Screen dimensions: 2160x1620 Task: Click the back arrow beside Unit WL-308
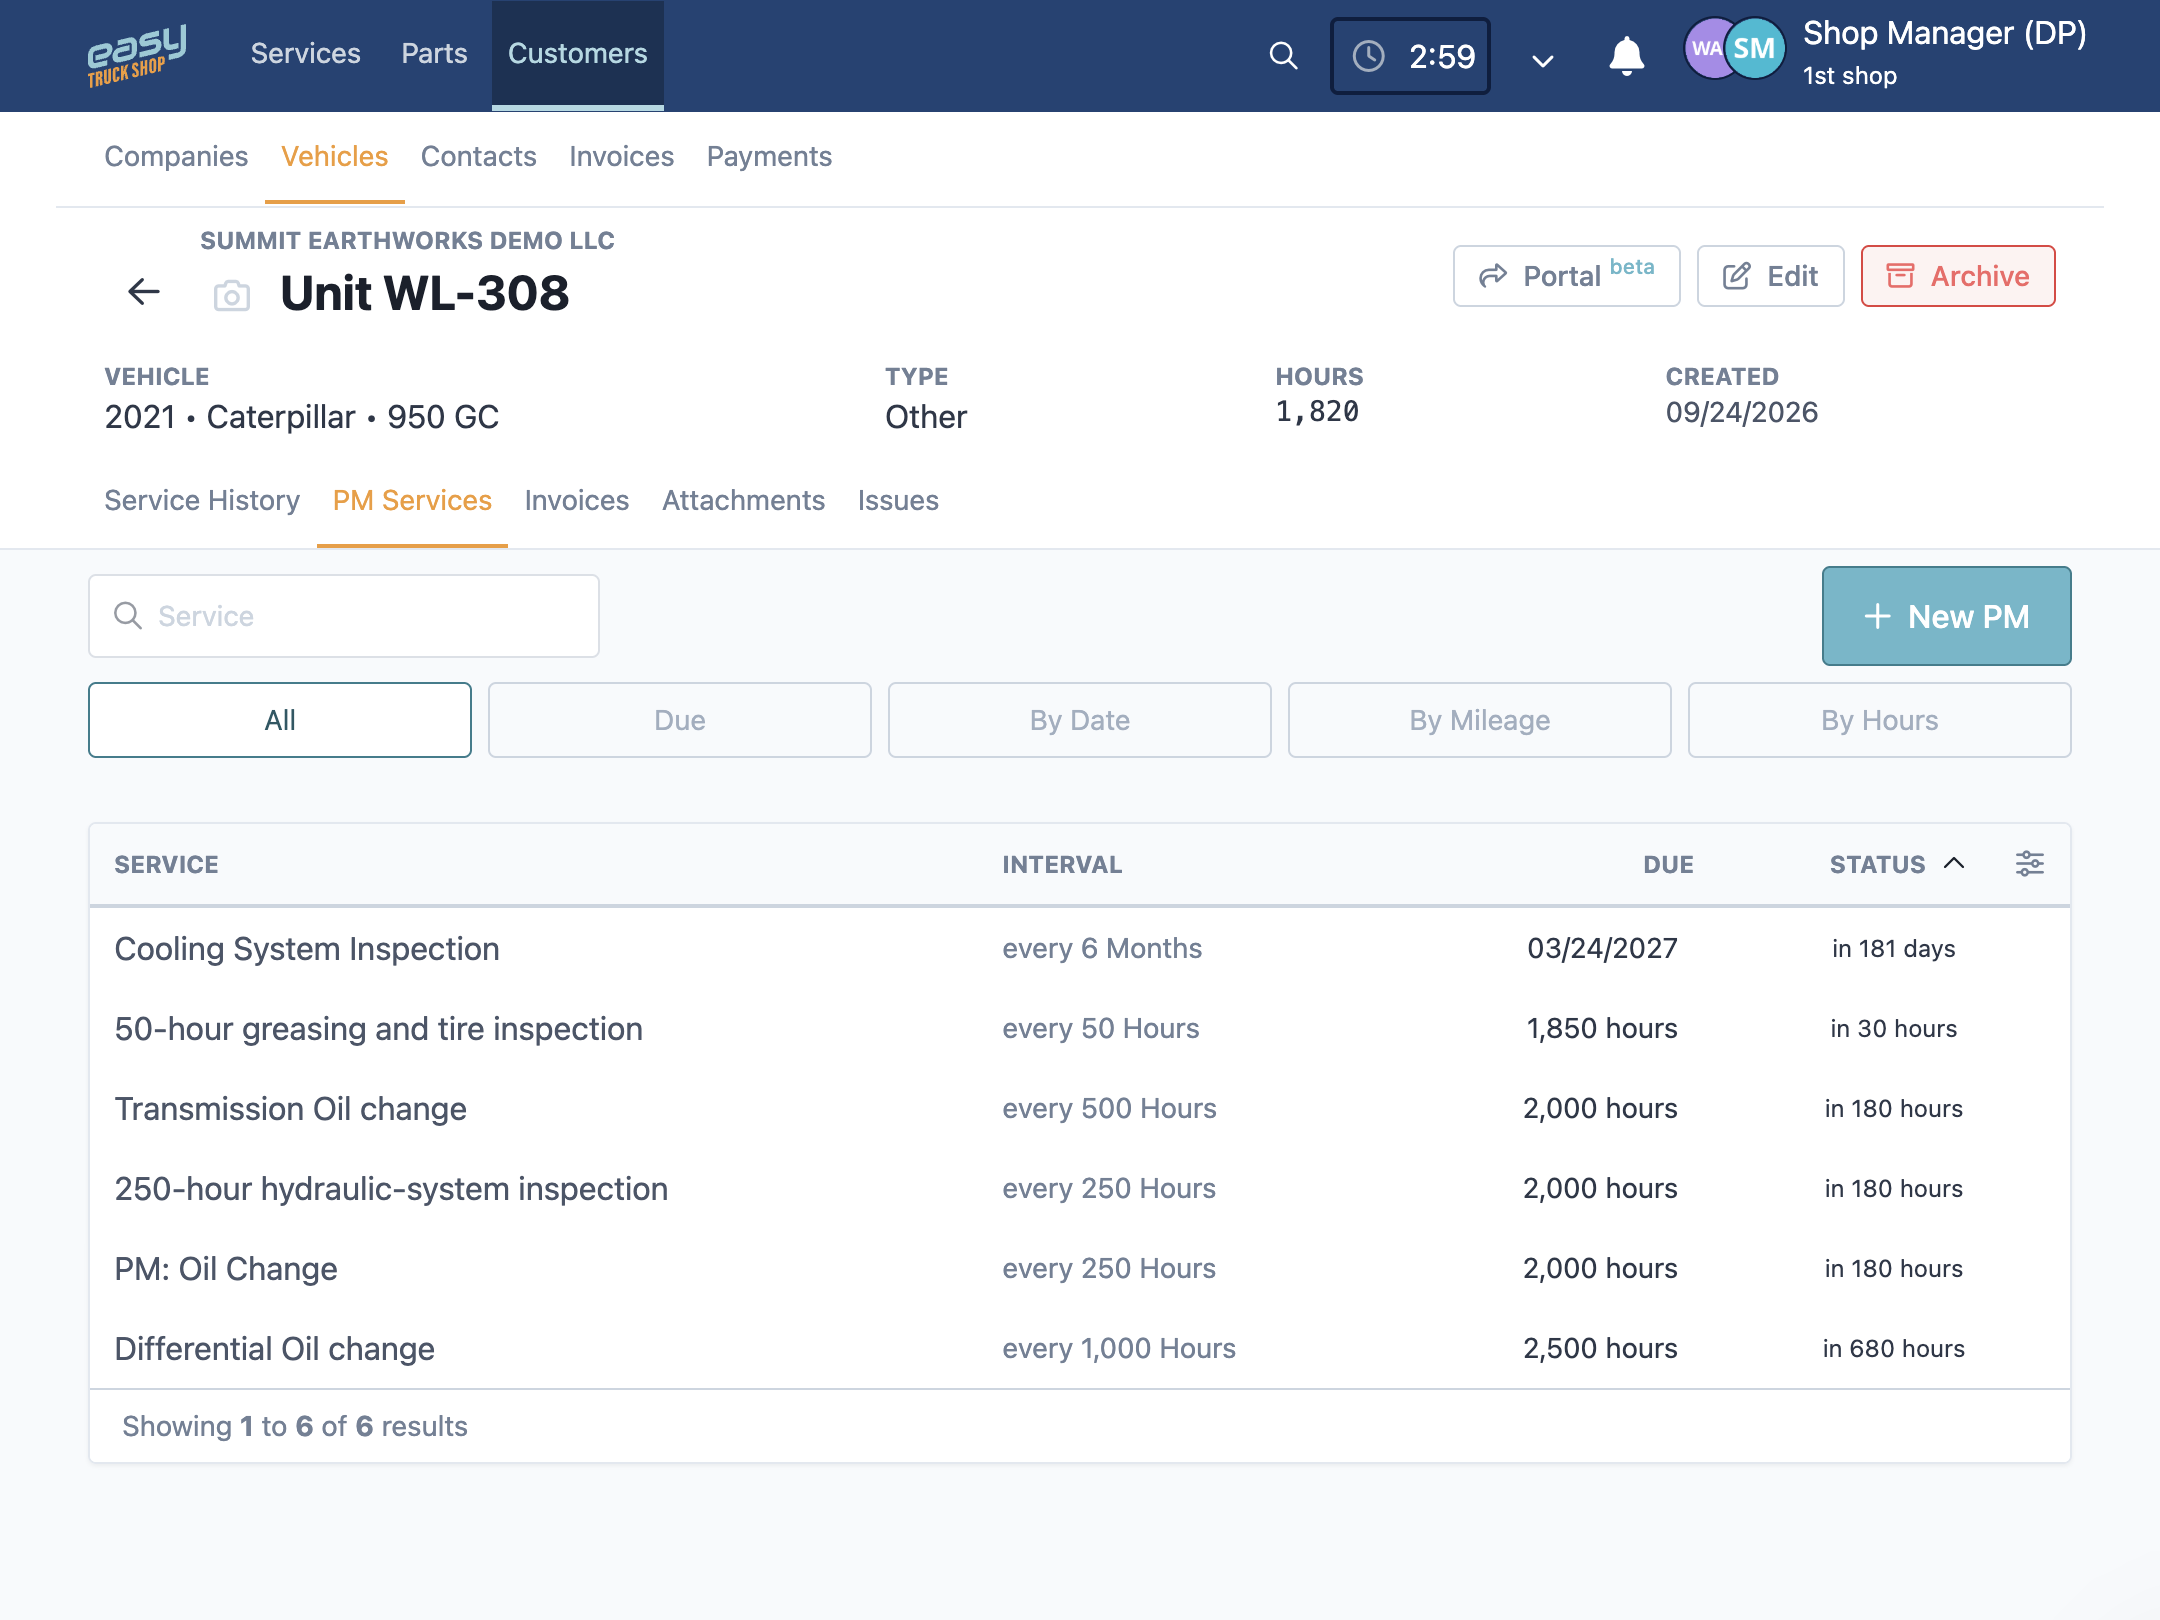[144, 292]
